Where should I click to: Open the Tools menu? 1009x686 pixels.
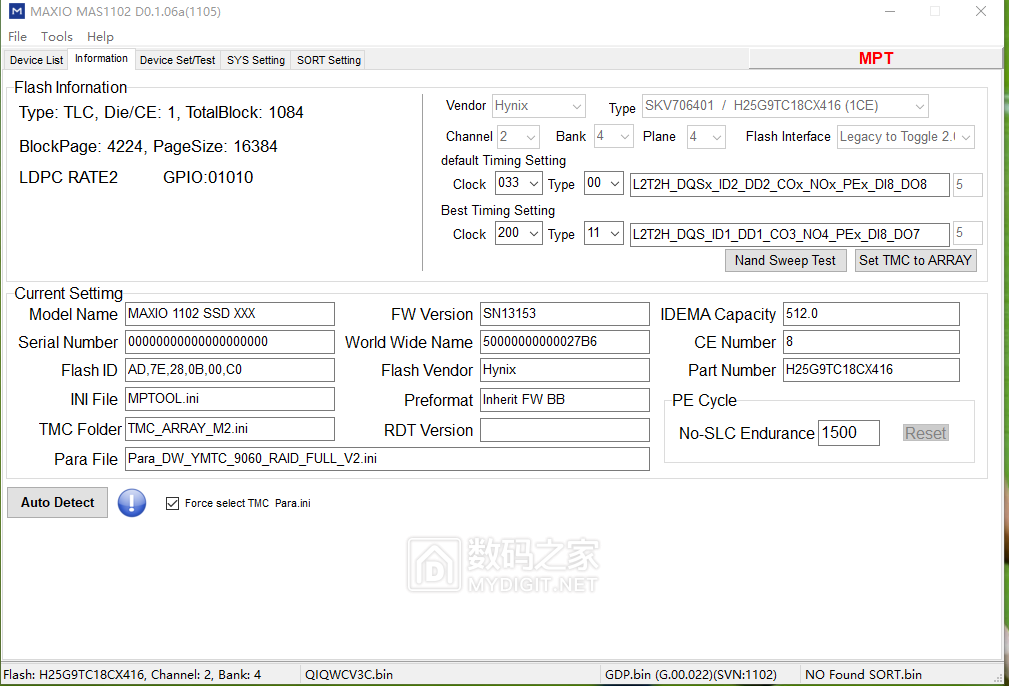[57, 37]
